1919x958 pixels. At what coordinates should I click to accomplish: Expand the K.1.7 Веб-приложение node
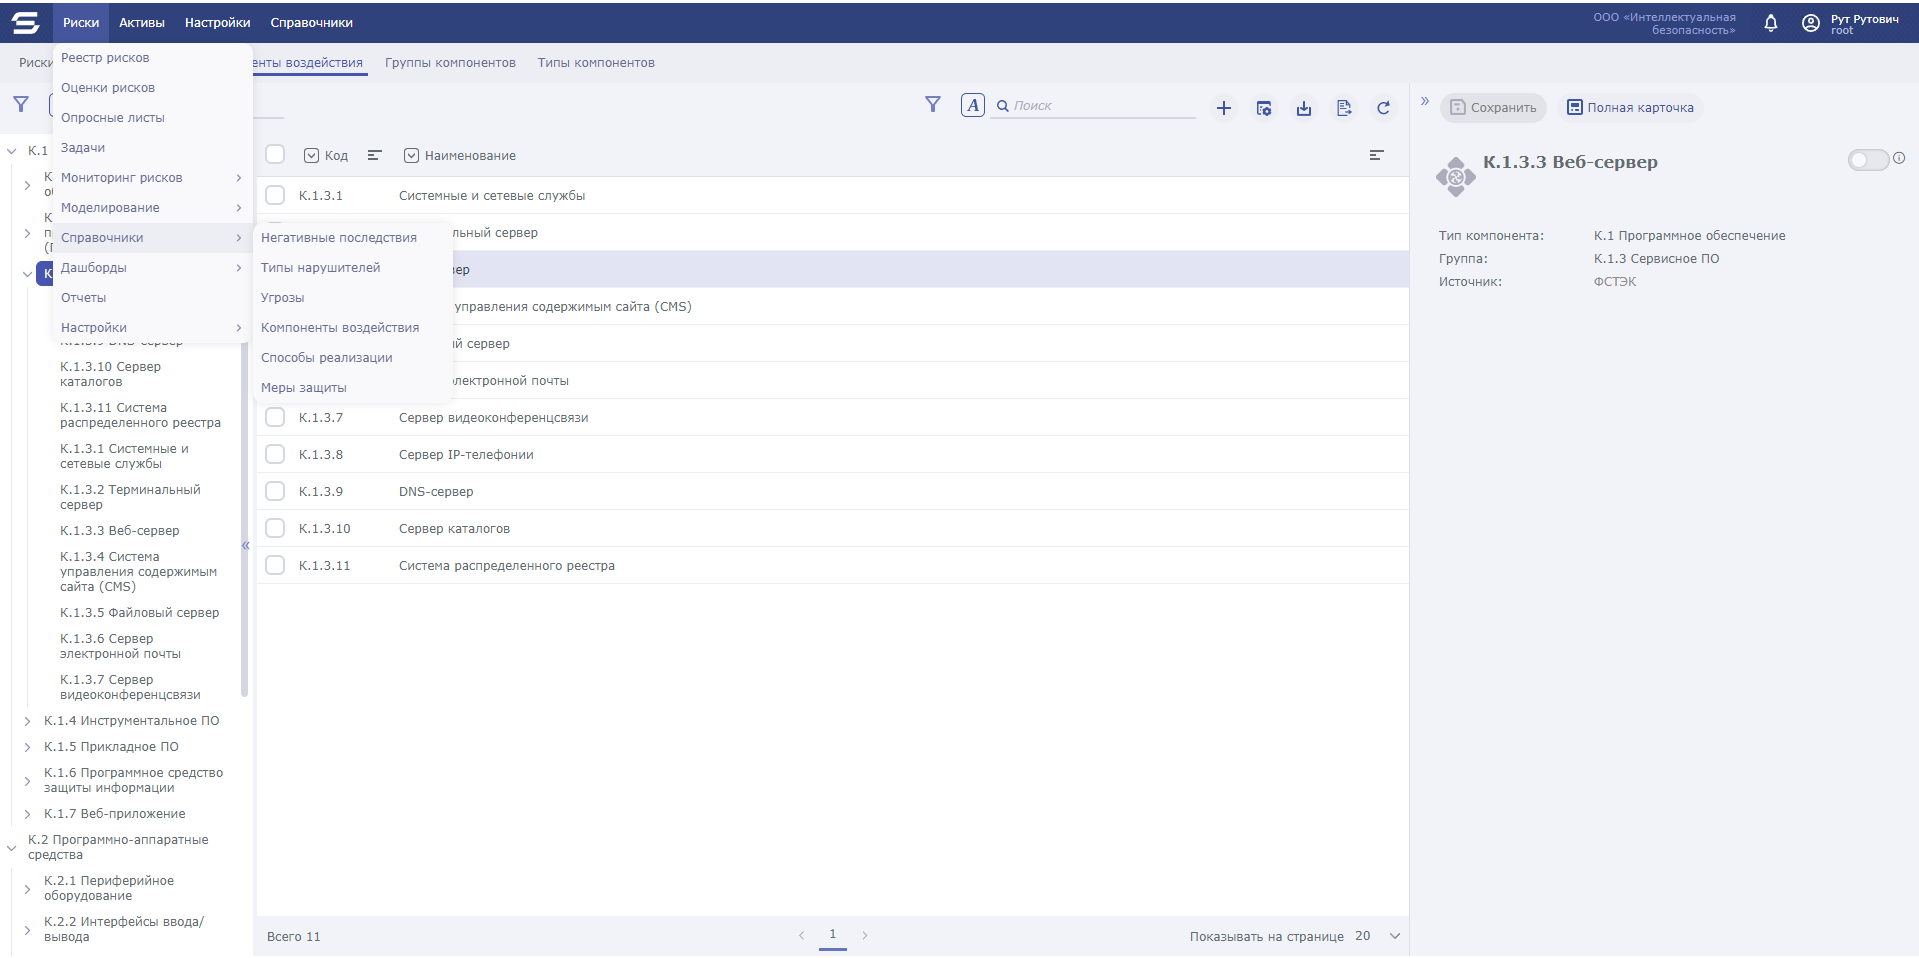coord(27,814)
